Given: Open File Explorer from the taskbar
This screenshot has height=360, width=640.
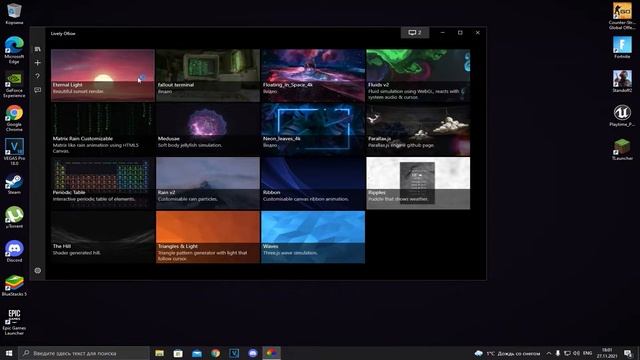Looking at the screenshot, I should (x=160, y=353).
